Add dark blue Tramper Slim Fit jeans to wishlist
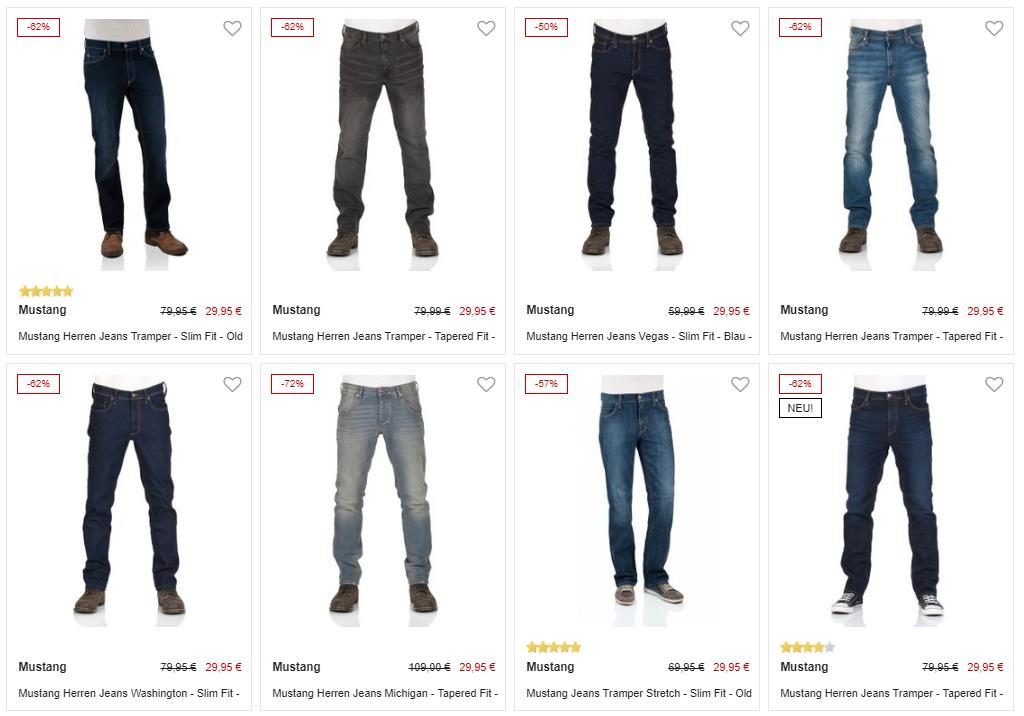The image size is (1024, 716). (232, 28)
